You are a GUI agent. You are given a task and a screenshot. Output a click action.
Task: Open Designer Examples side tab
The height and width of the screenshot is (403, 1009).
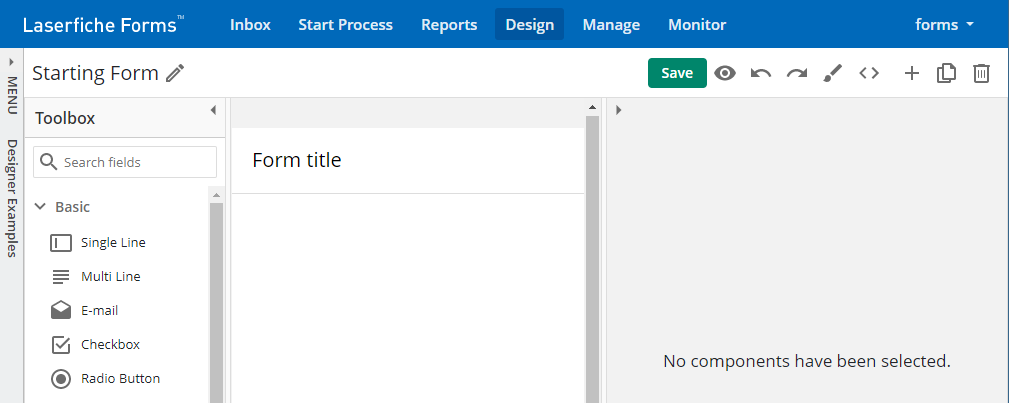12,198
